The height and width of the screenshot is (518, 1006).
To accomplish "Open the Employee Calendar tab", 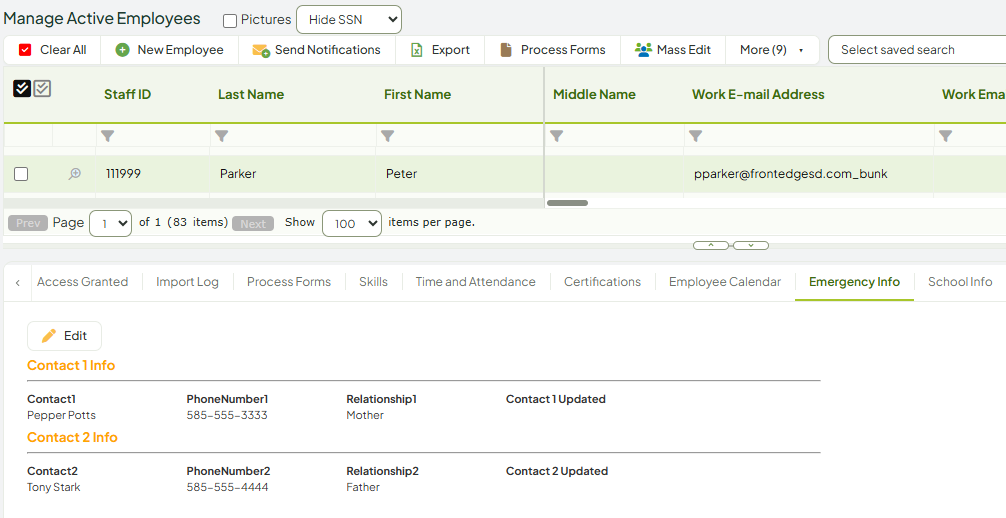I will (x=725, y=282).
